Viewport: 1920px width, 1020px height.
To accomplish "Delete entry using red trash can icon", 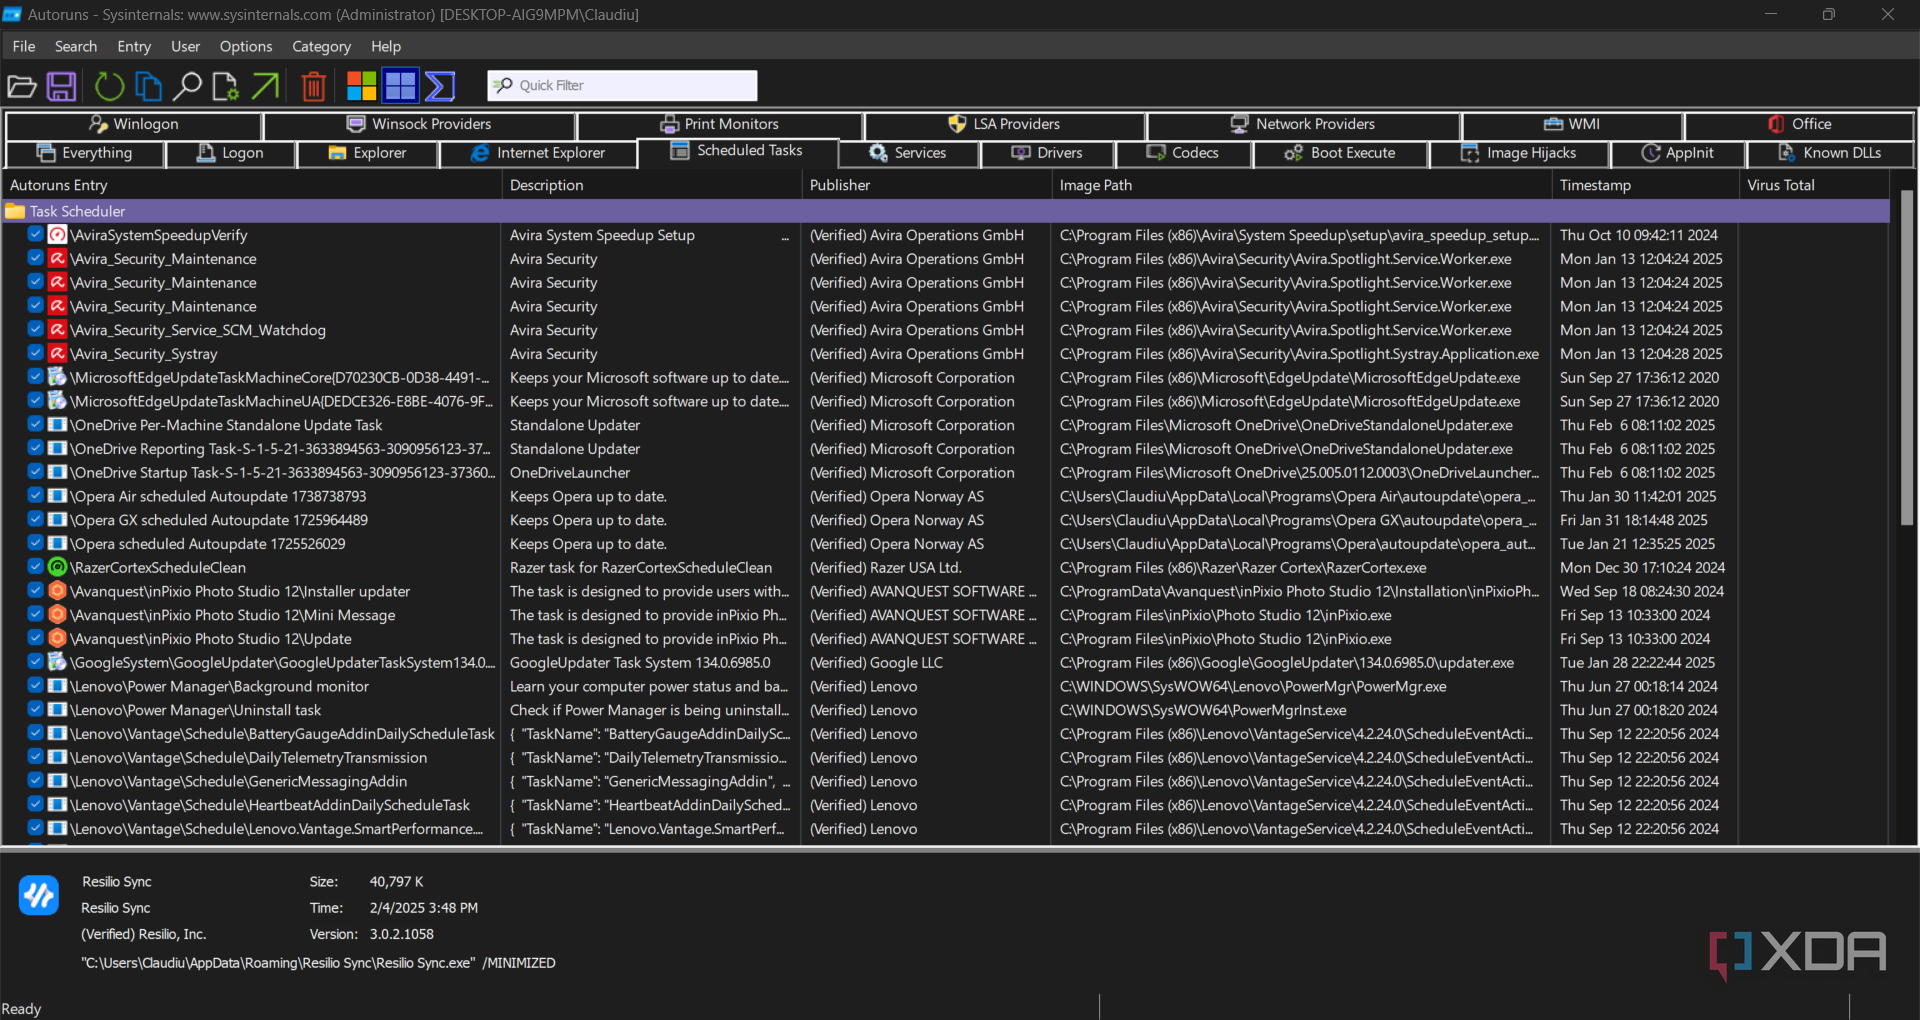I will [x=314, y=87].
